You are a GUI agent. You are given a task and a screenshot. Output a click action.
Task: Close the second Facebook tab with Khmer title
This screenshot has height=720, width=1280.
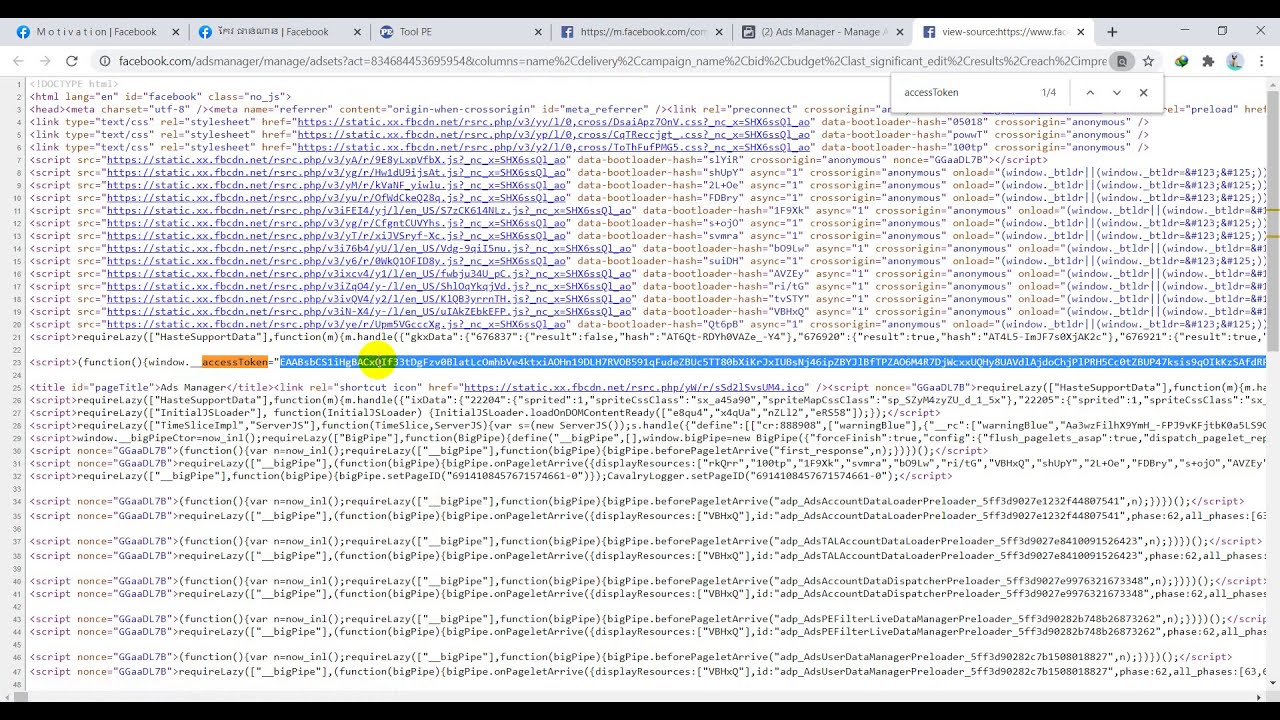coord(357,32)
